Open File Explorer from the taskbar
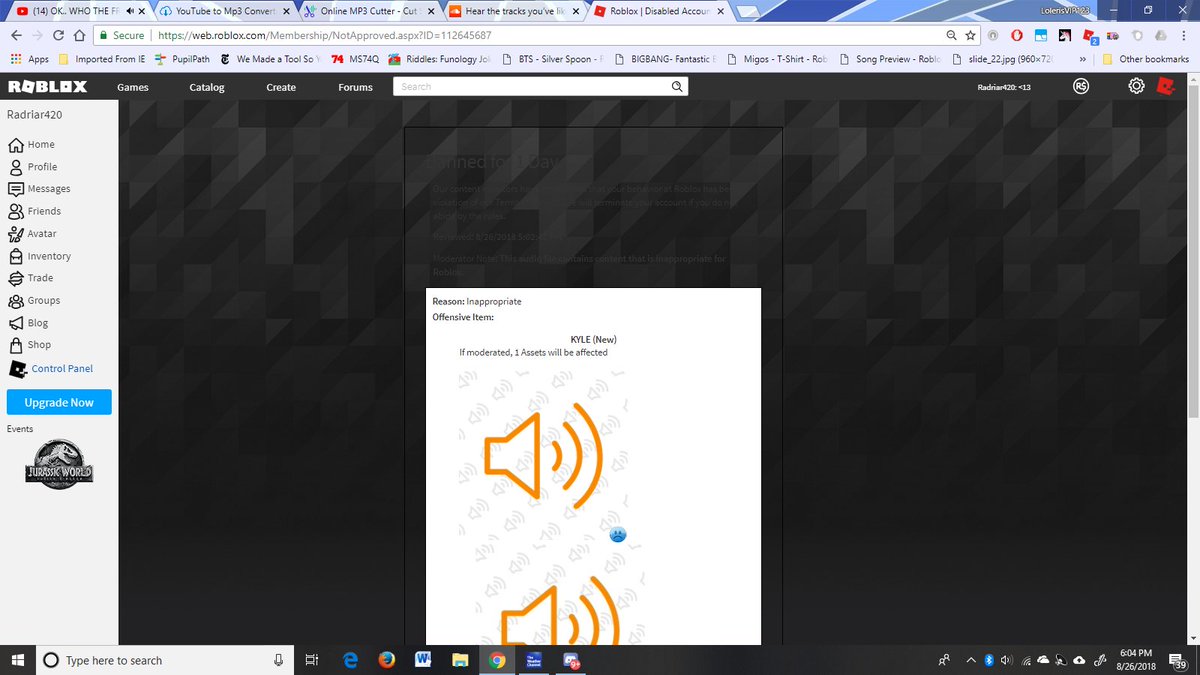 point(459,660)
